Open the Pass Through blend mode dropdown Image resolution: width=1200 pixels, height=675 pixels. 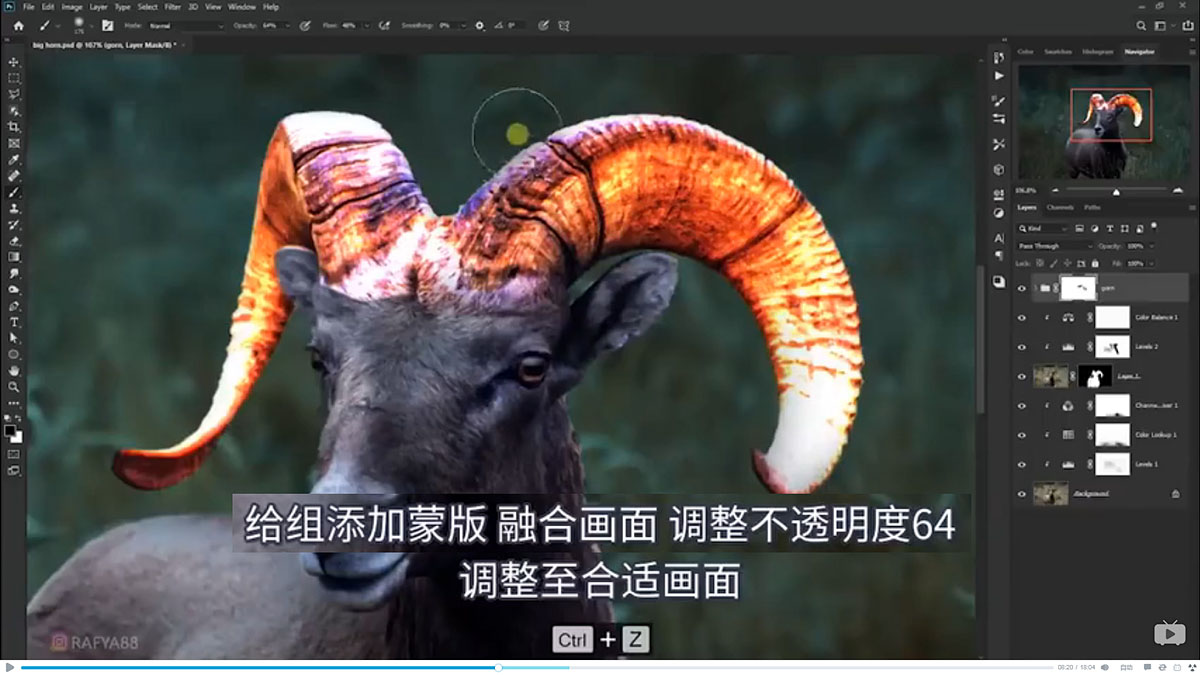(1054, 246)
